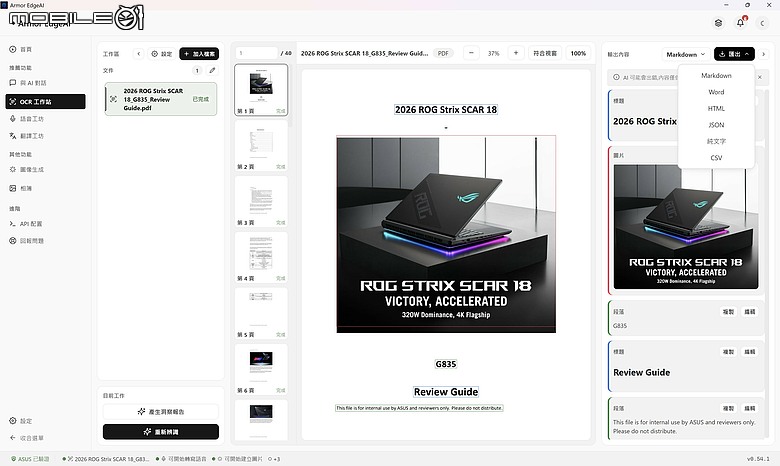Select page 6 thumbnail
Image resolution: width=780 pixels, height=466 pixels.
tap(261, 370)
